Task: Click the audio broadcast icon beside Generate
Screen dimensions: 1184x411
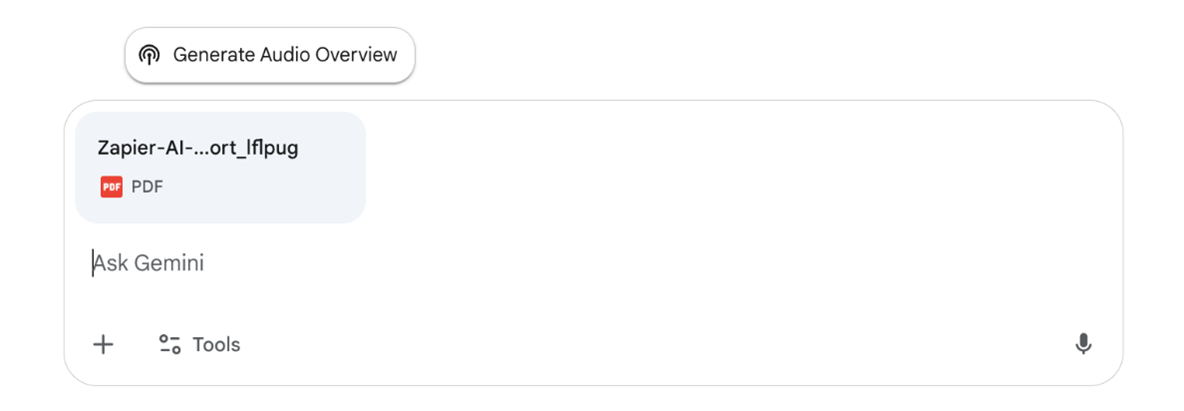Action: [149, 55]
